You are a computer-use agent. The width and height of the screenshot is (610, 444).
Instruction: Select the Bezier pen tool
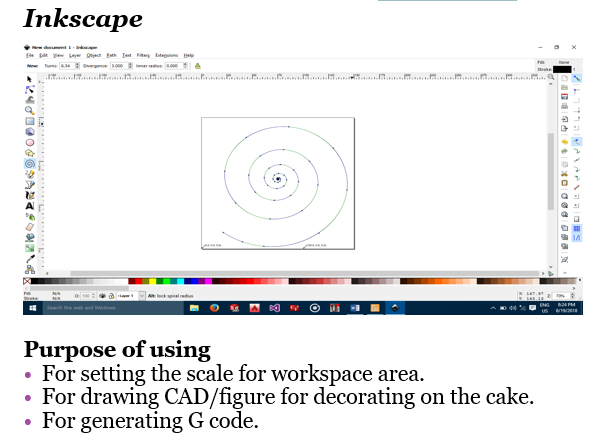click(x=30, y=184)
